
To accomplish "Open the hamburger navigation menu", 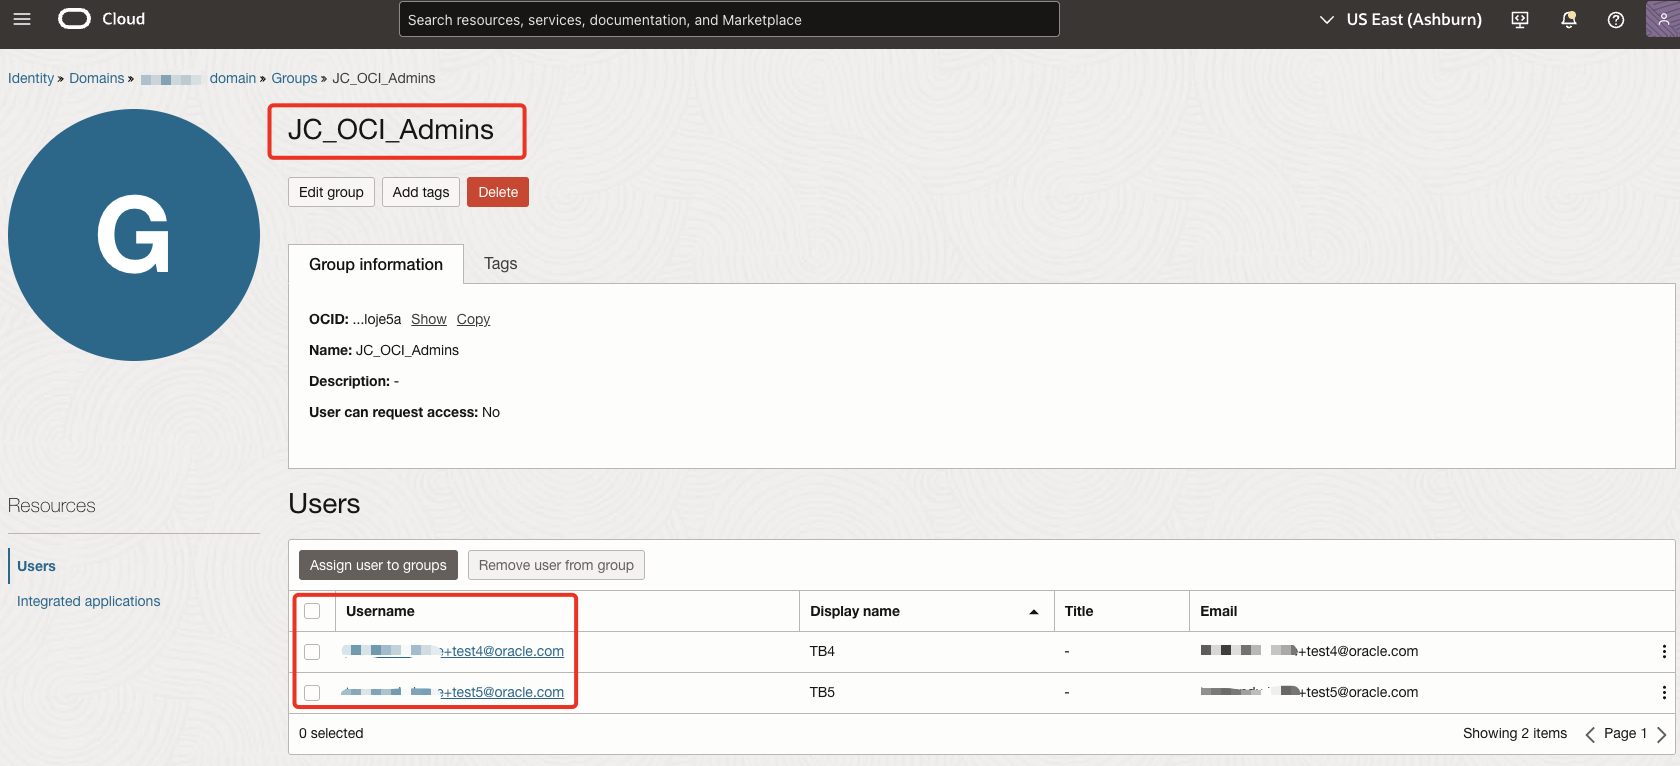I will (22, 19).
